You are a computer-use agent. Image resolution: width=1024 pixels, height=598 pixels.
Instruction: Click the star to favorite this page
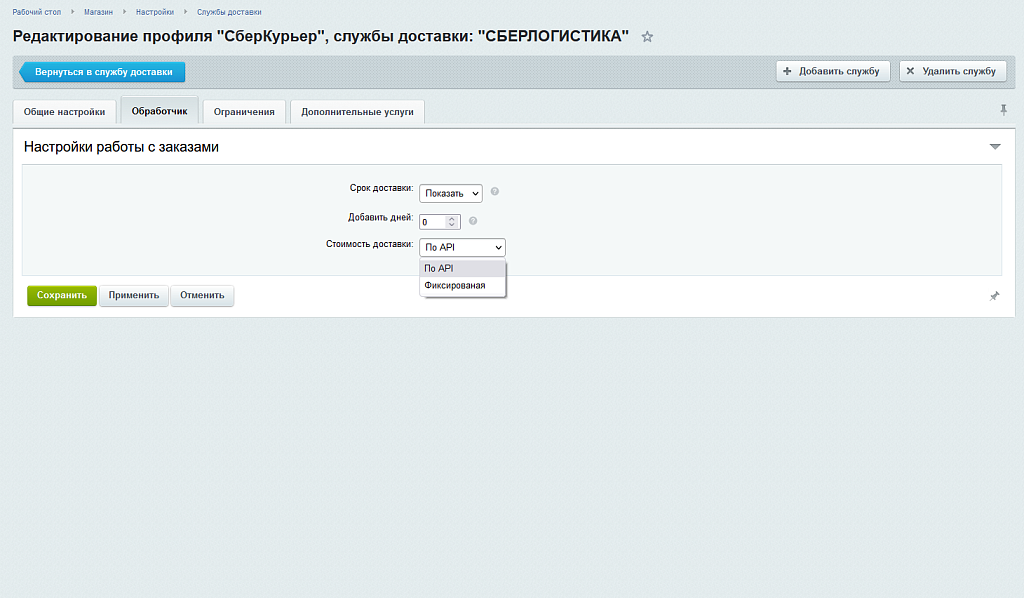(x=647, y=35)
